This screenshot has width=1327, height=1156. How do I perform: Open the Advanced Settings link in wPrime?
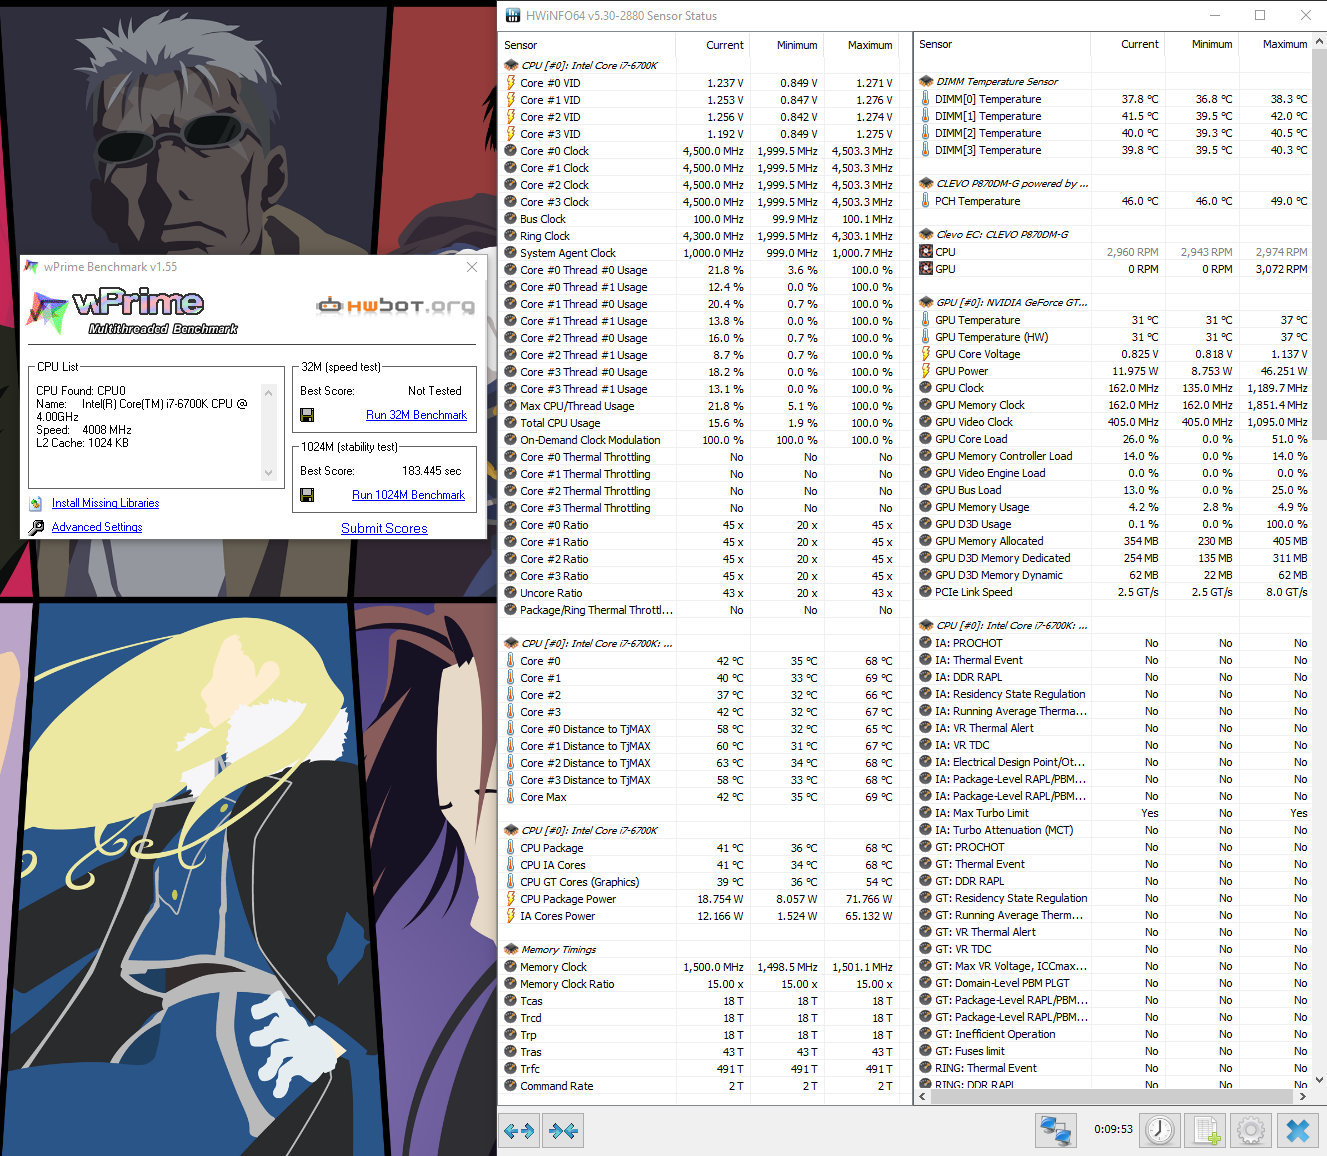pyautogui.click(x=97, y=527)
